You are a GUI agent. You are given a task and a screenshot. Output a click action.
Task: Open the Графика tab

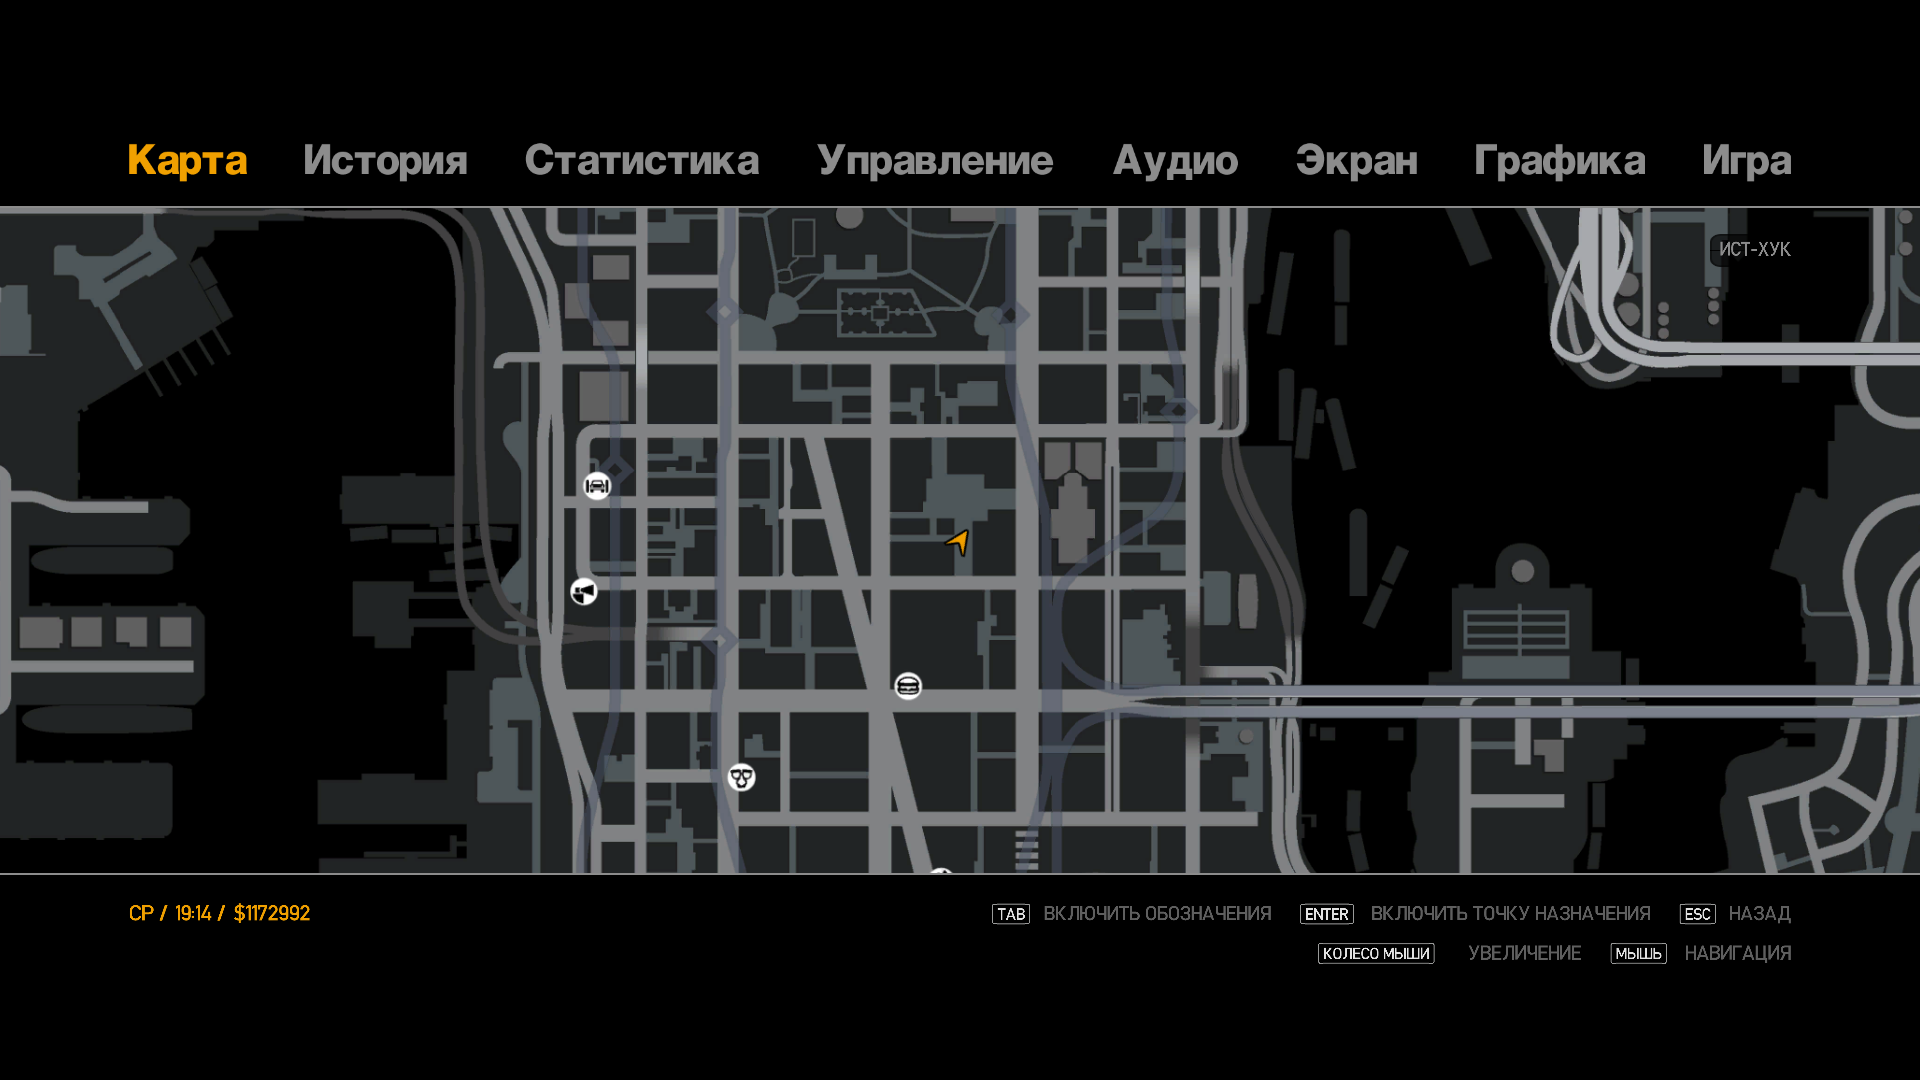point(1559,161)
